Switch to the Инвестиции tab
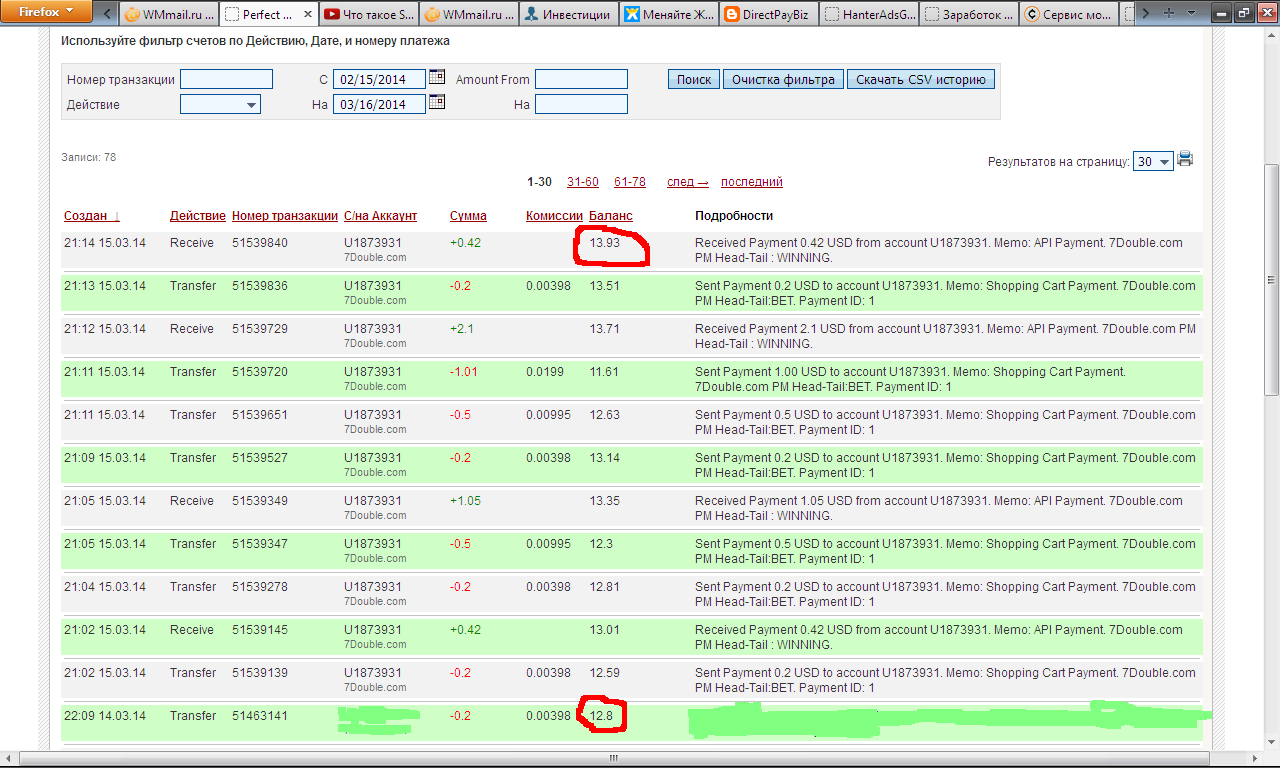Screen dimensions: 1280x768 568,14
